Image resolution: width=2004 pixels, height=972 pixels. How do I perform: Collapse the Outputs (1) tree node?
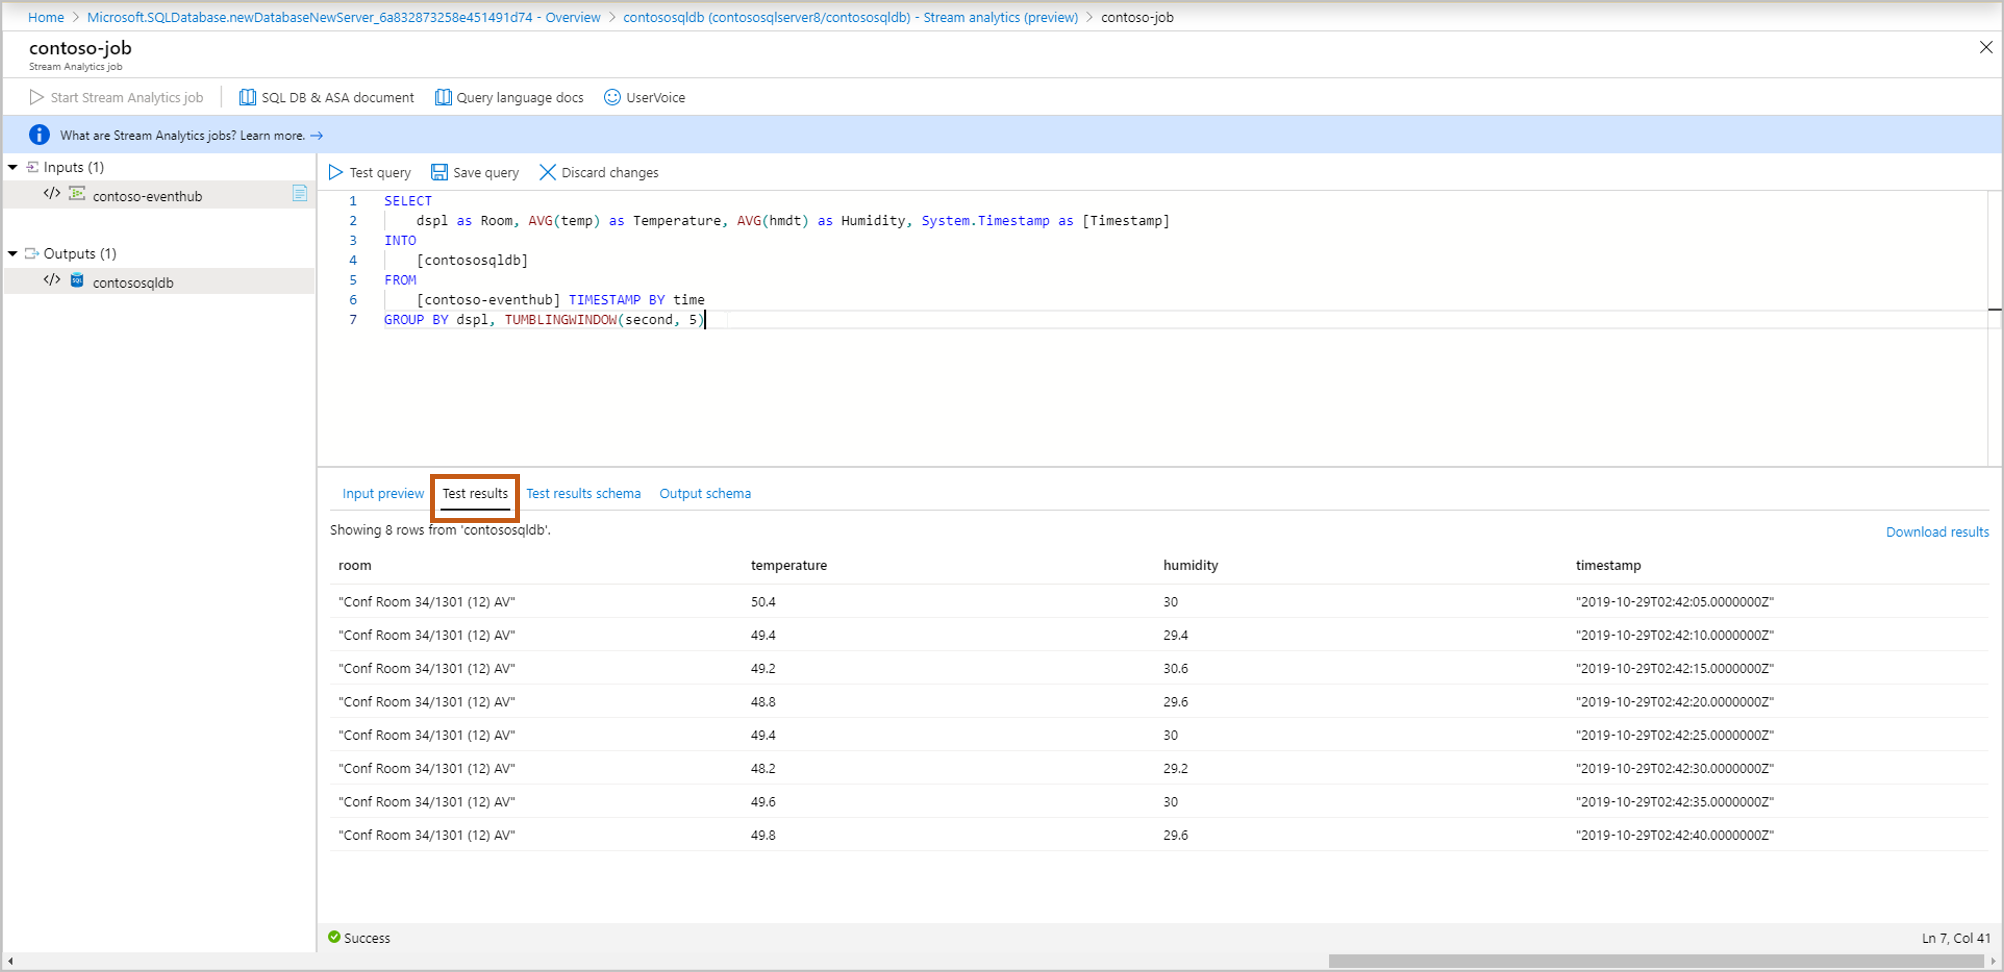coord(13,254)
